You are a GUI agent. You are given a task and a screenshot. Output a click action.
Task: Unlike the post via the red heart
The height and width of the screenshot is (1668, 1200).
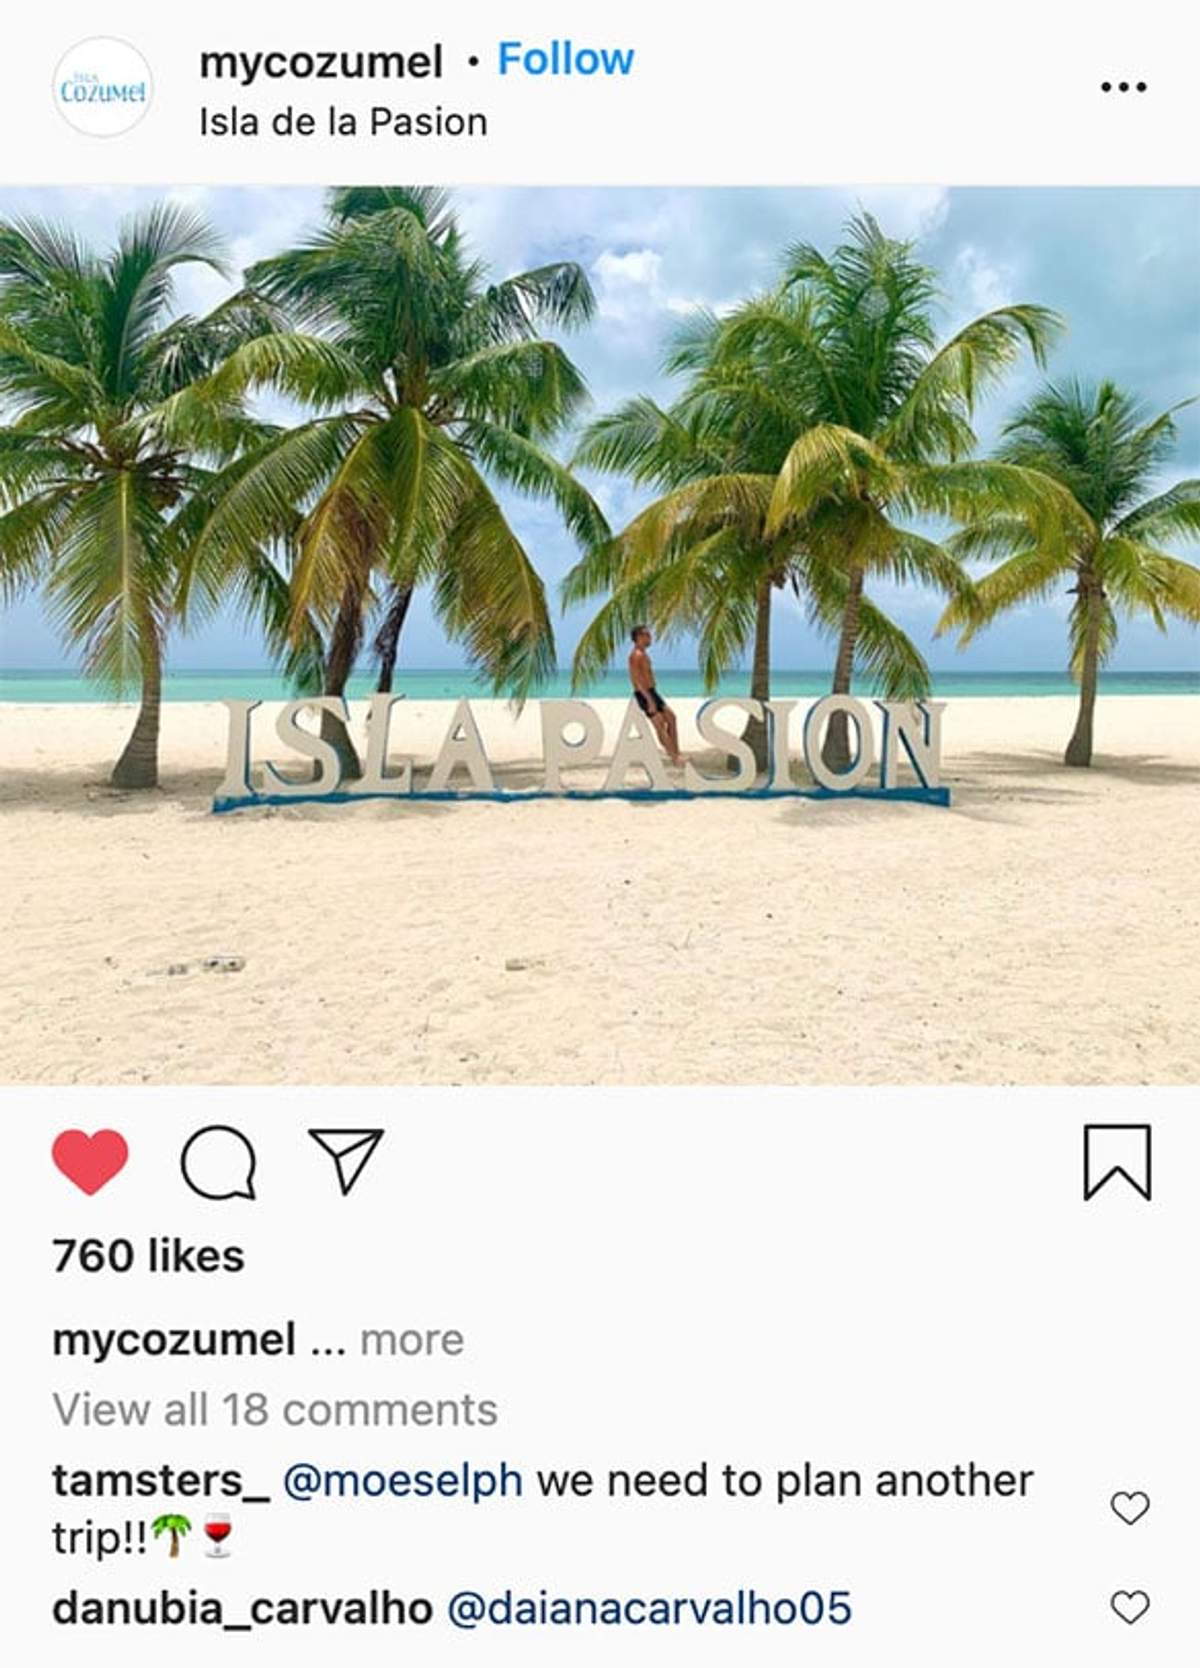click(x=90, y=1161)
